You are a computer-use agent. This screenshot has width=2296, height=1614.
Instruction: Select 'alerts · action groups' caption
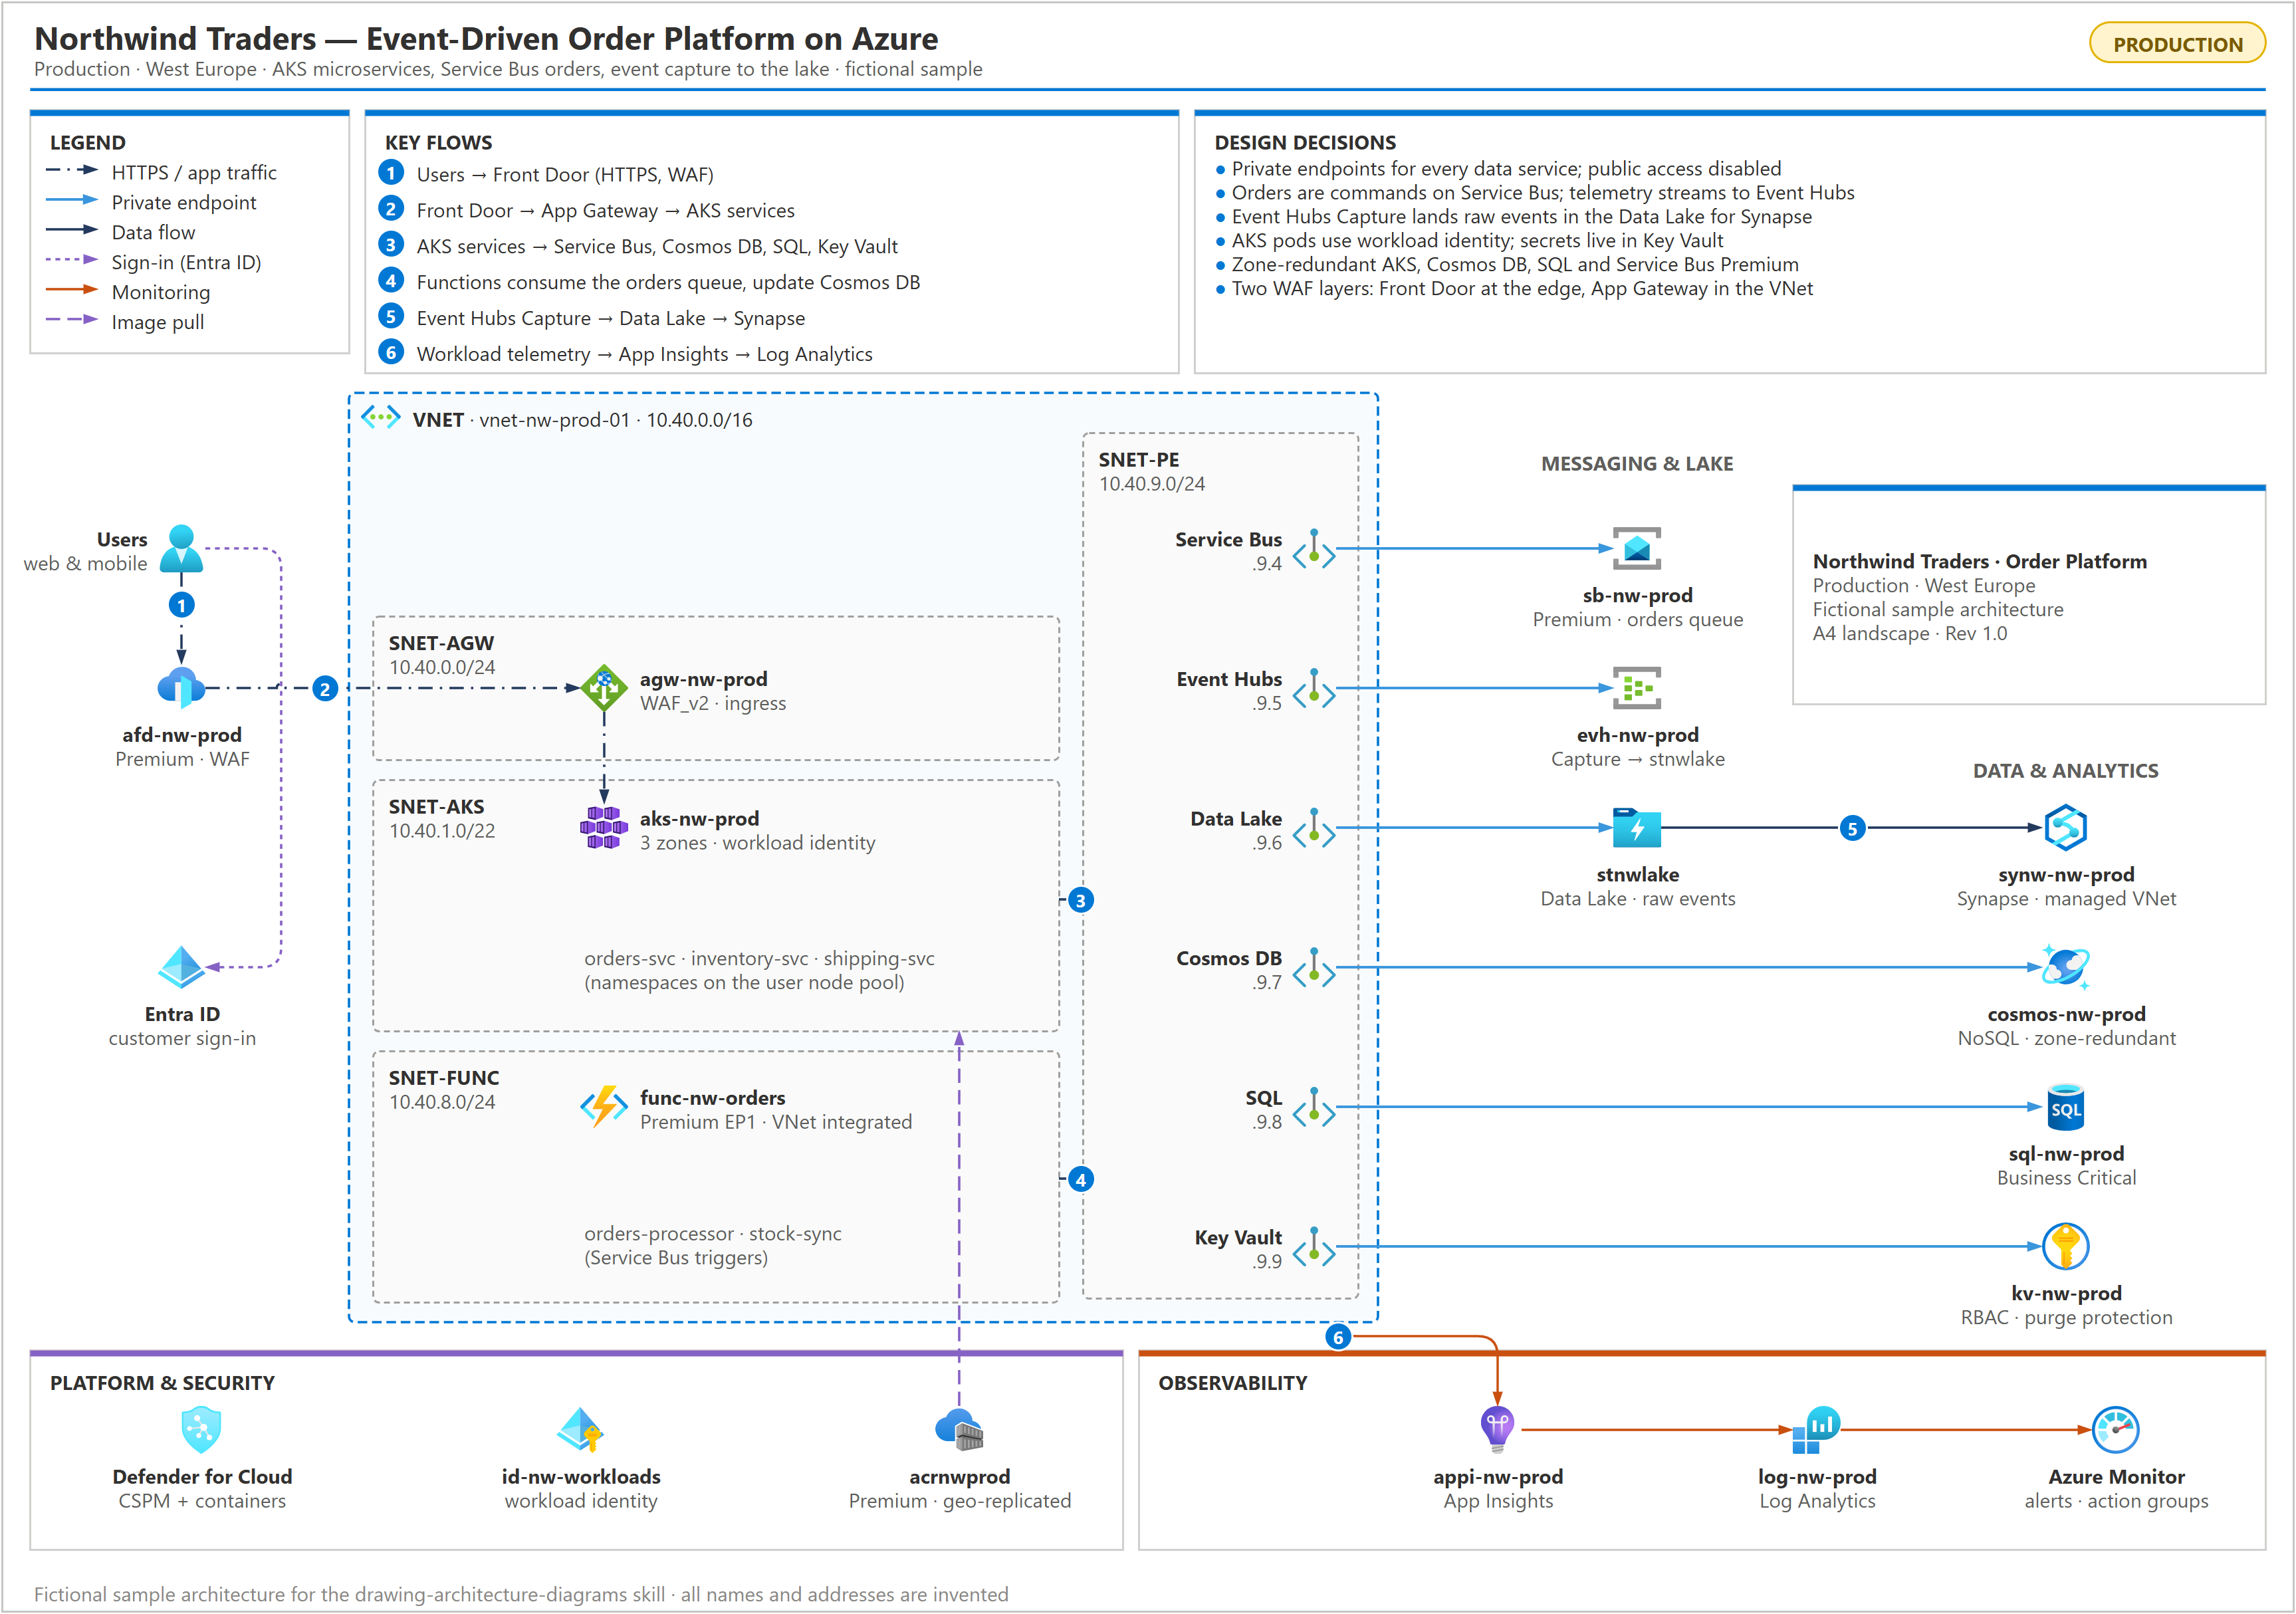[2117, 1501]
